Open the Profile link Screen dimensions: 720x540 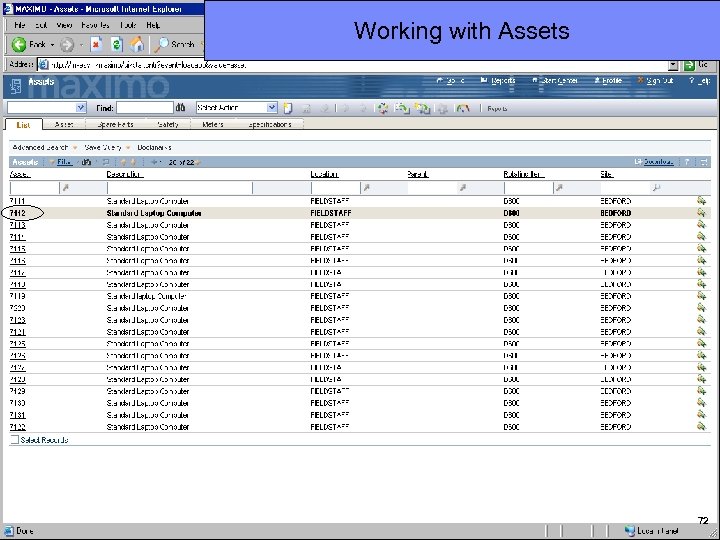pyautogui.click(x=608, y=81)
